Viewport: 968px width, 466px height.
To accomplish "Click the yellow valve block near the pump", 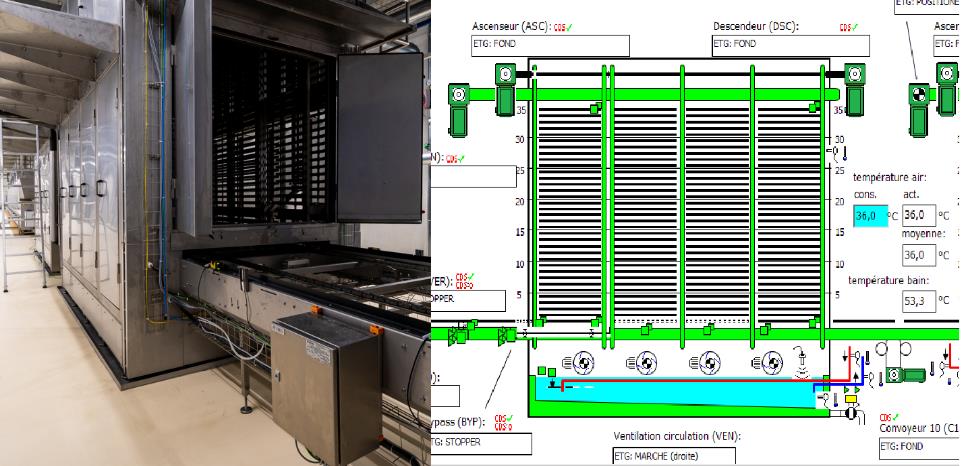I will 852,399.
